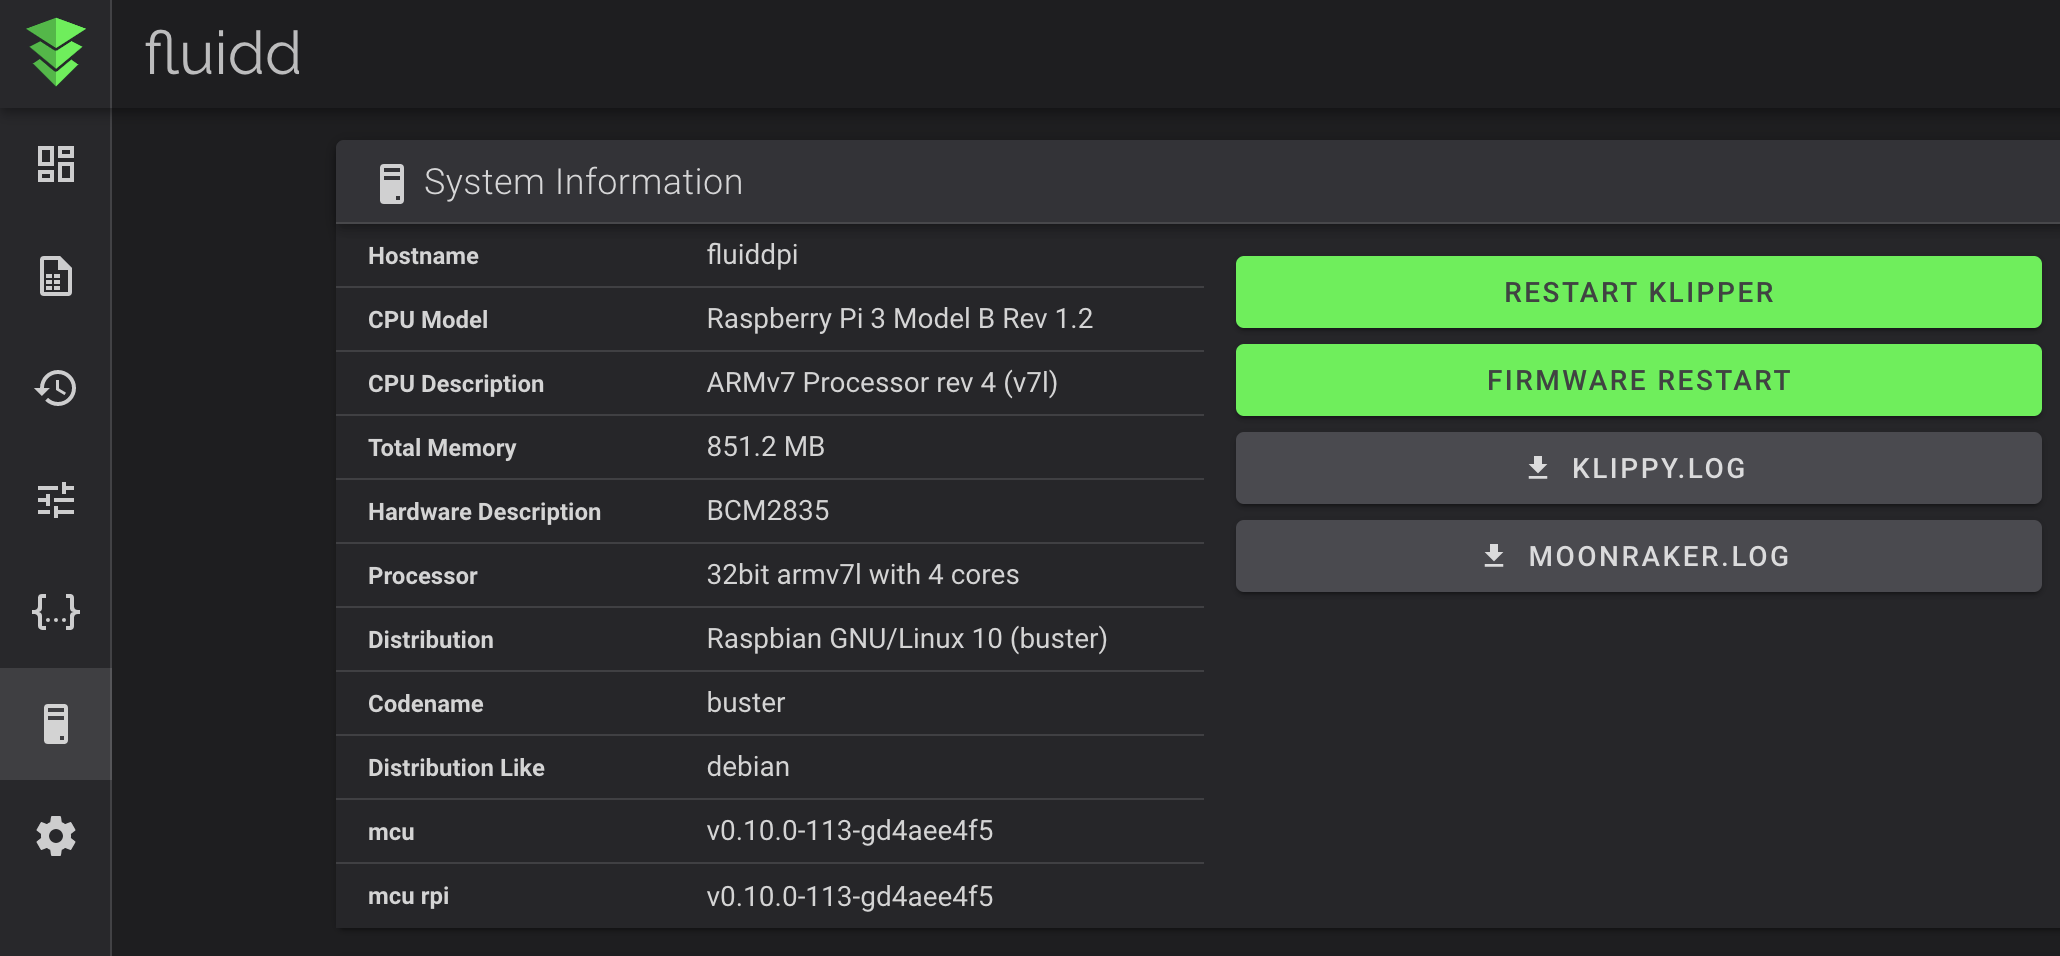Click the mcu version value
The width and height of the screenshot is (2060, 956).
(849, 831)
